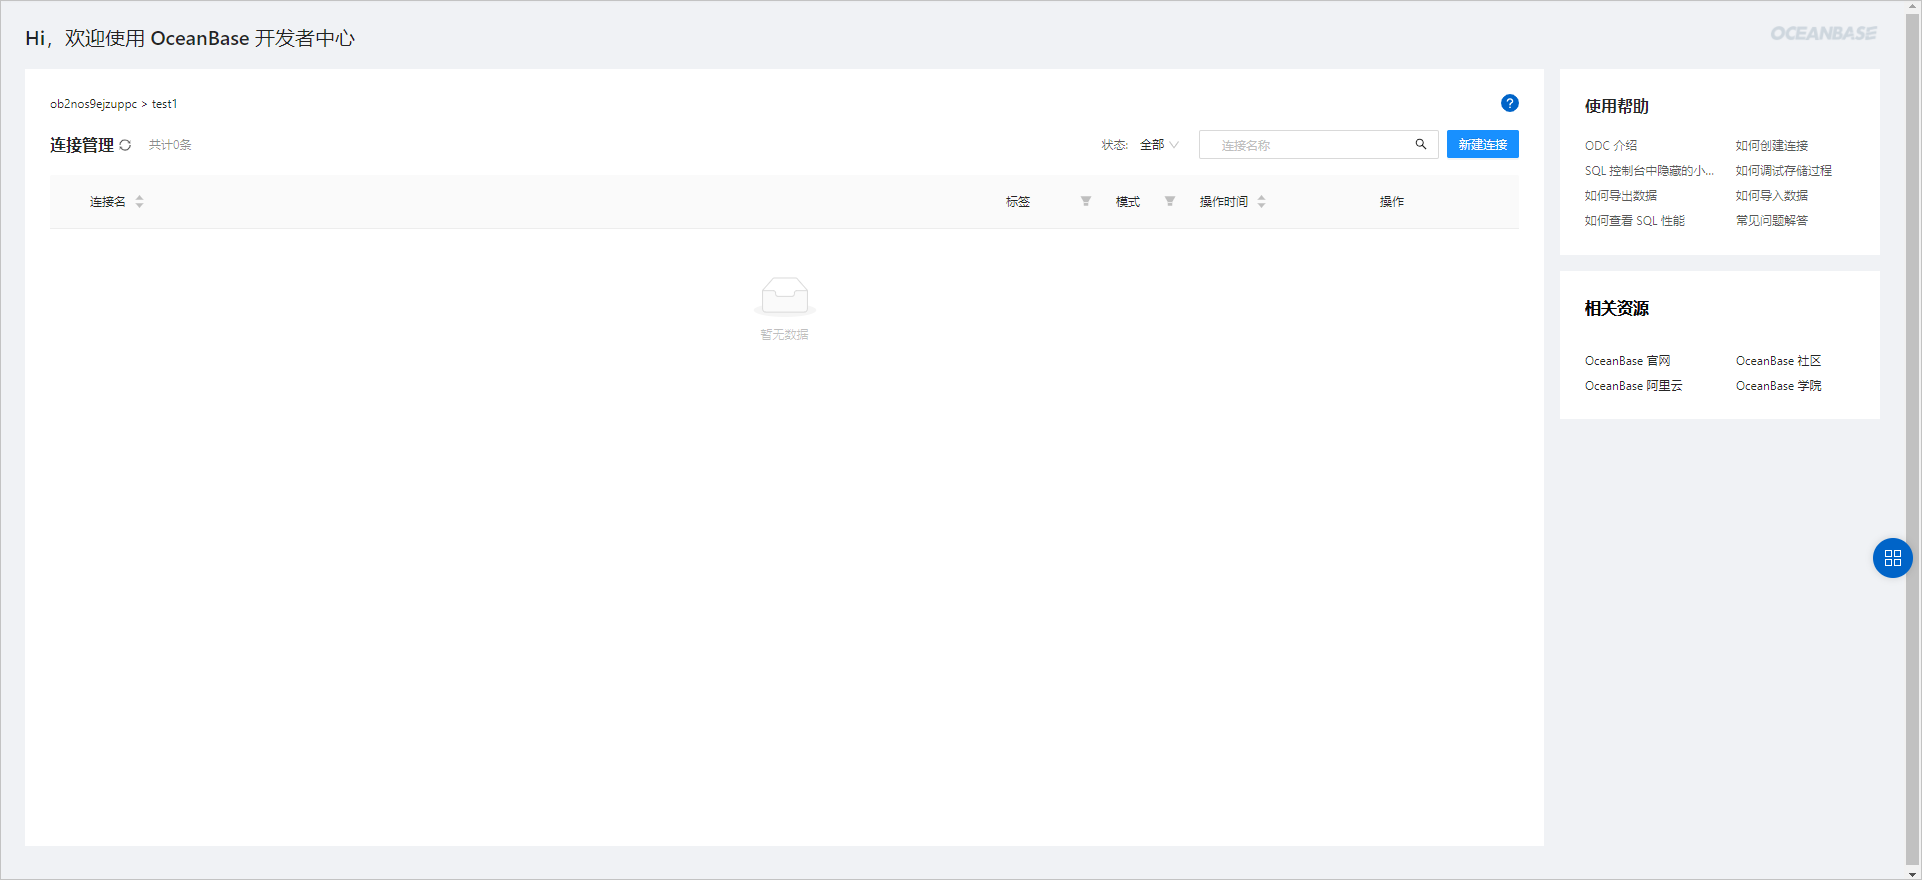Click the search magnifier icon

pyautogui.click(x=1420, y=145)
